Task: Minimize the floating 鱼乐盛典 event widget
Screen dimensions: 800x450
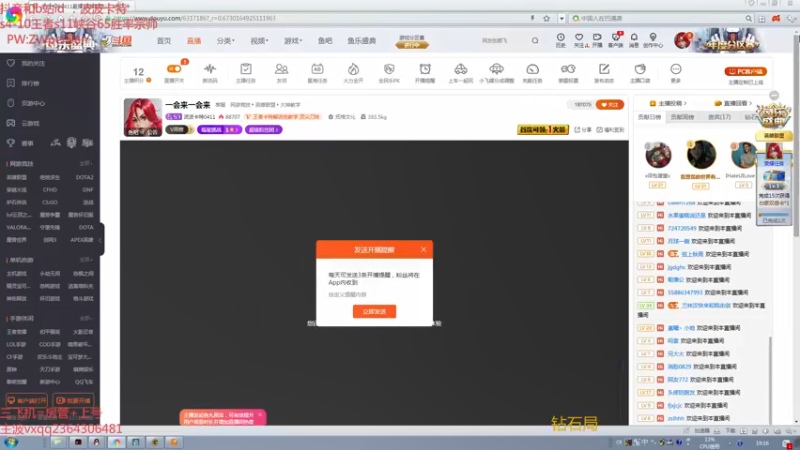Action: pos(774,95)
